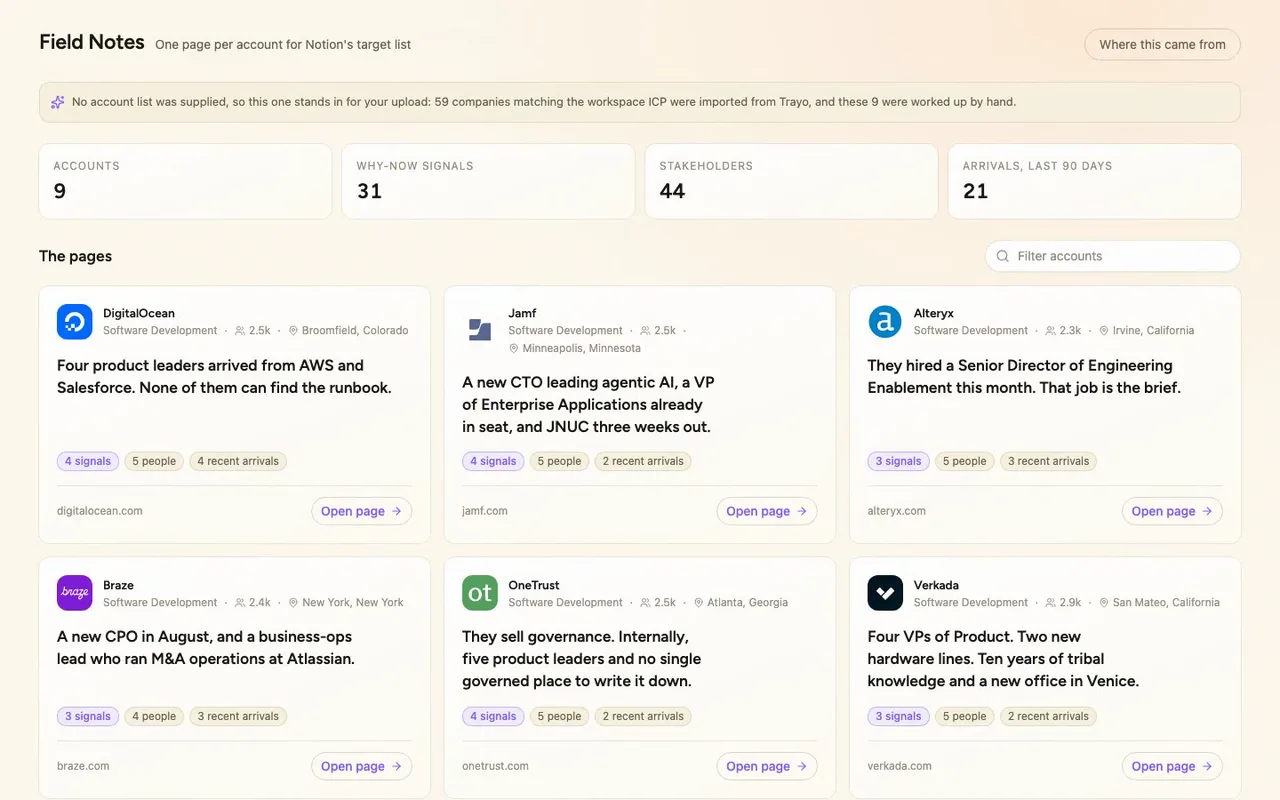This screenshot has width=1280, height=800.
Task: Click the Why-Now Signals stat card
Action: [x=488, y=181]
